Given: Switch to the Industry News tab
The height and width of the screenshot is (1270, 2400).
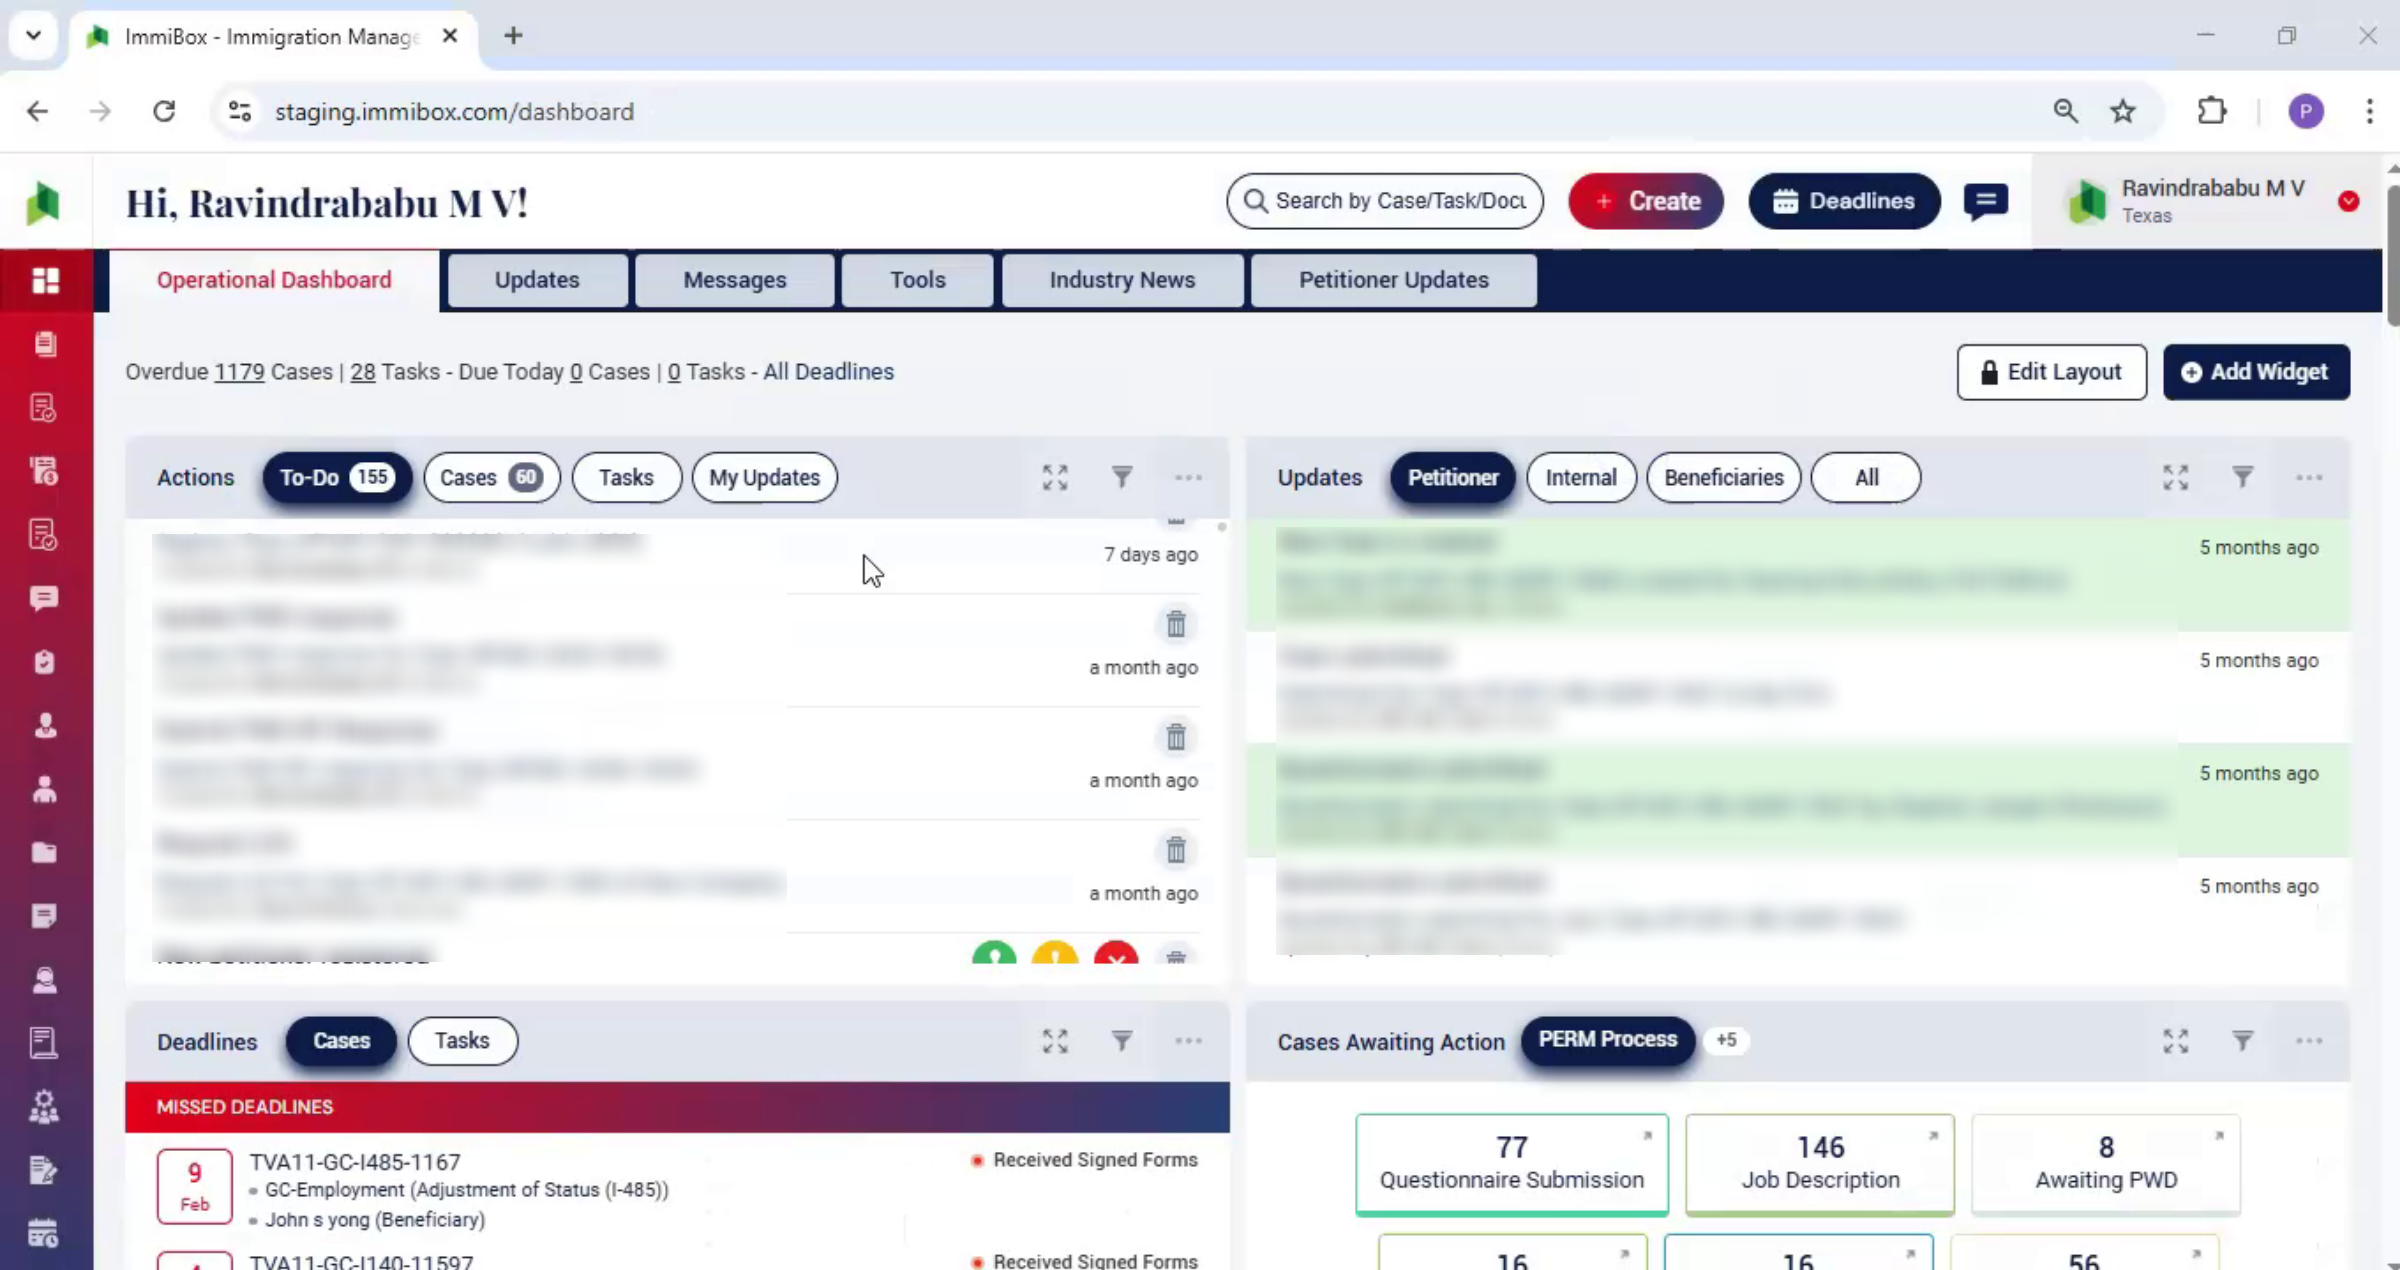Looking at the screenshot, I should pos(1122,280).
